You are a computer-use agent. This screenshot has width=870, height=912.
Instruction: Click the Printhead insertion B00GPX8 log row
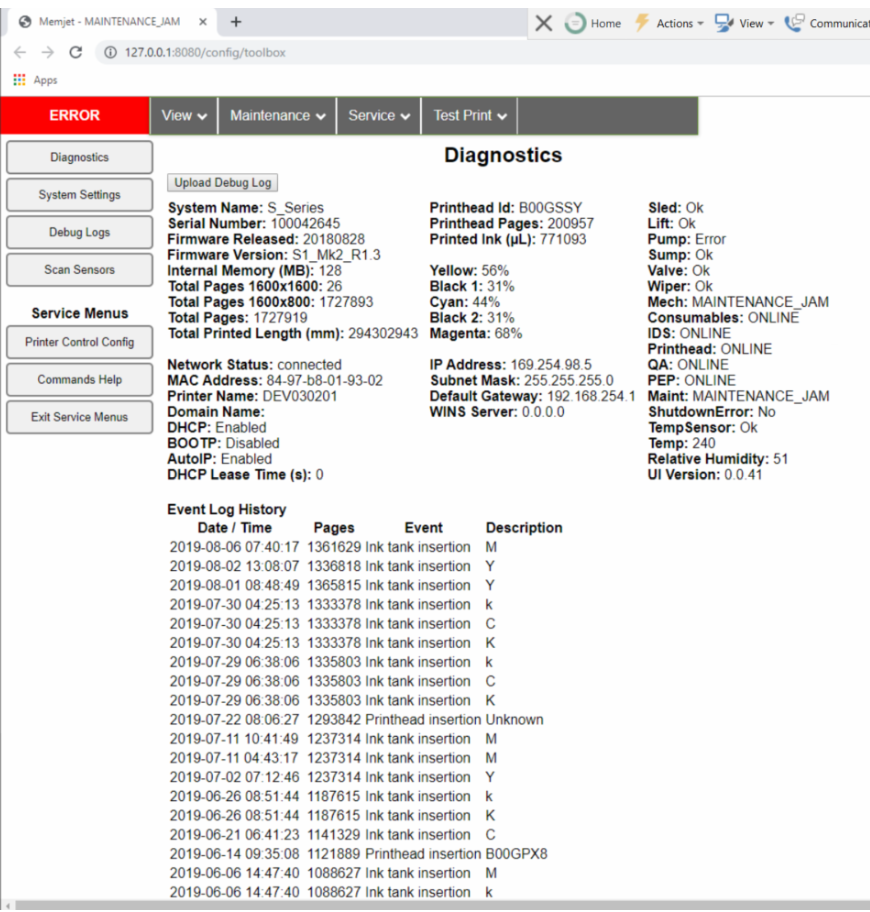[x=359, y=854]
